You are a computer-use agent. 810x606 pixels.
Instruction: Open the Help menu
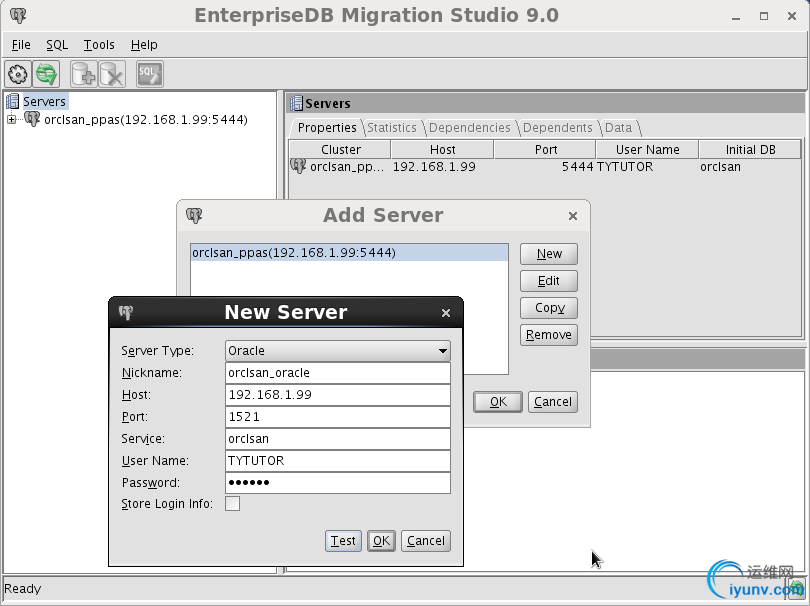144,45
